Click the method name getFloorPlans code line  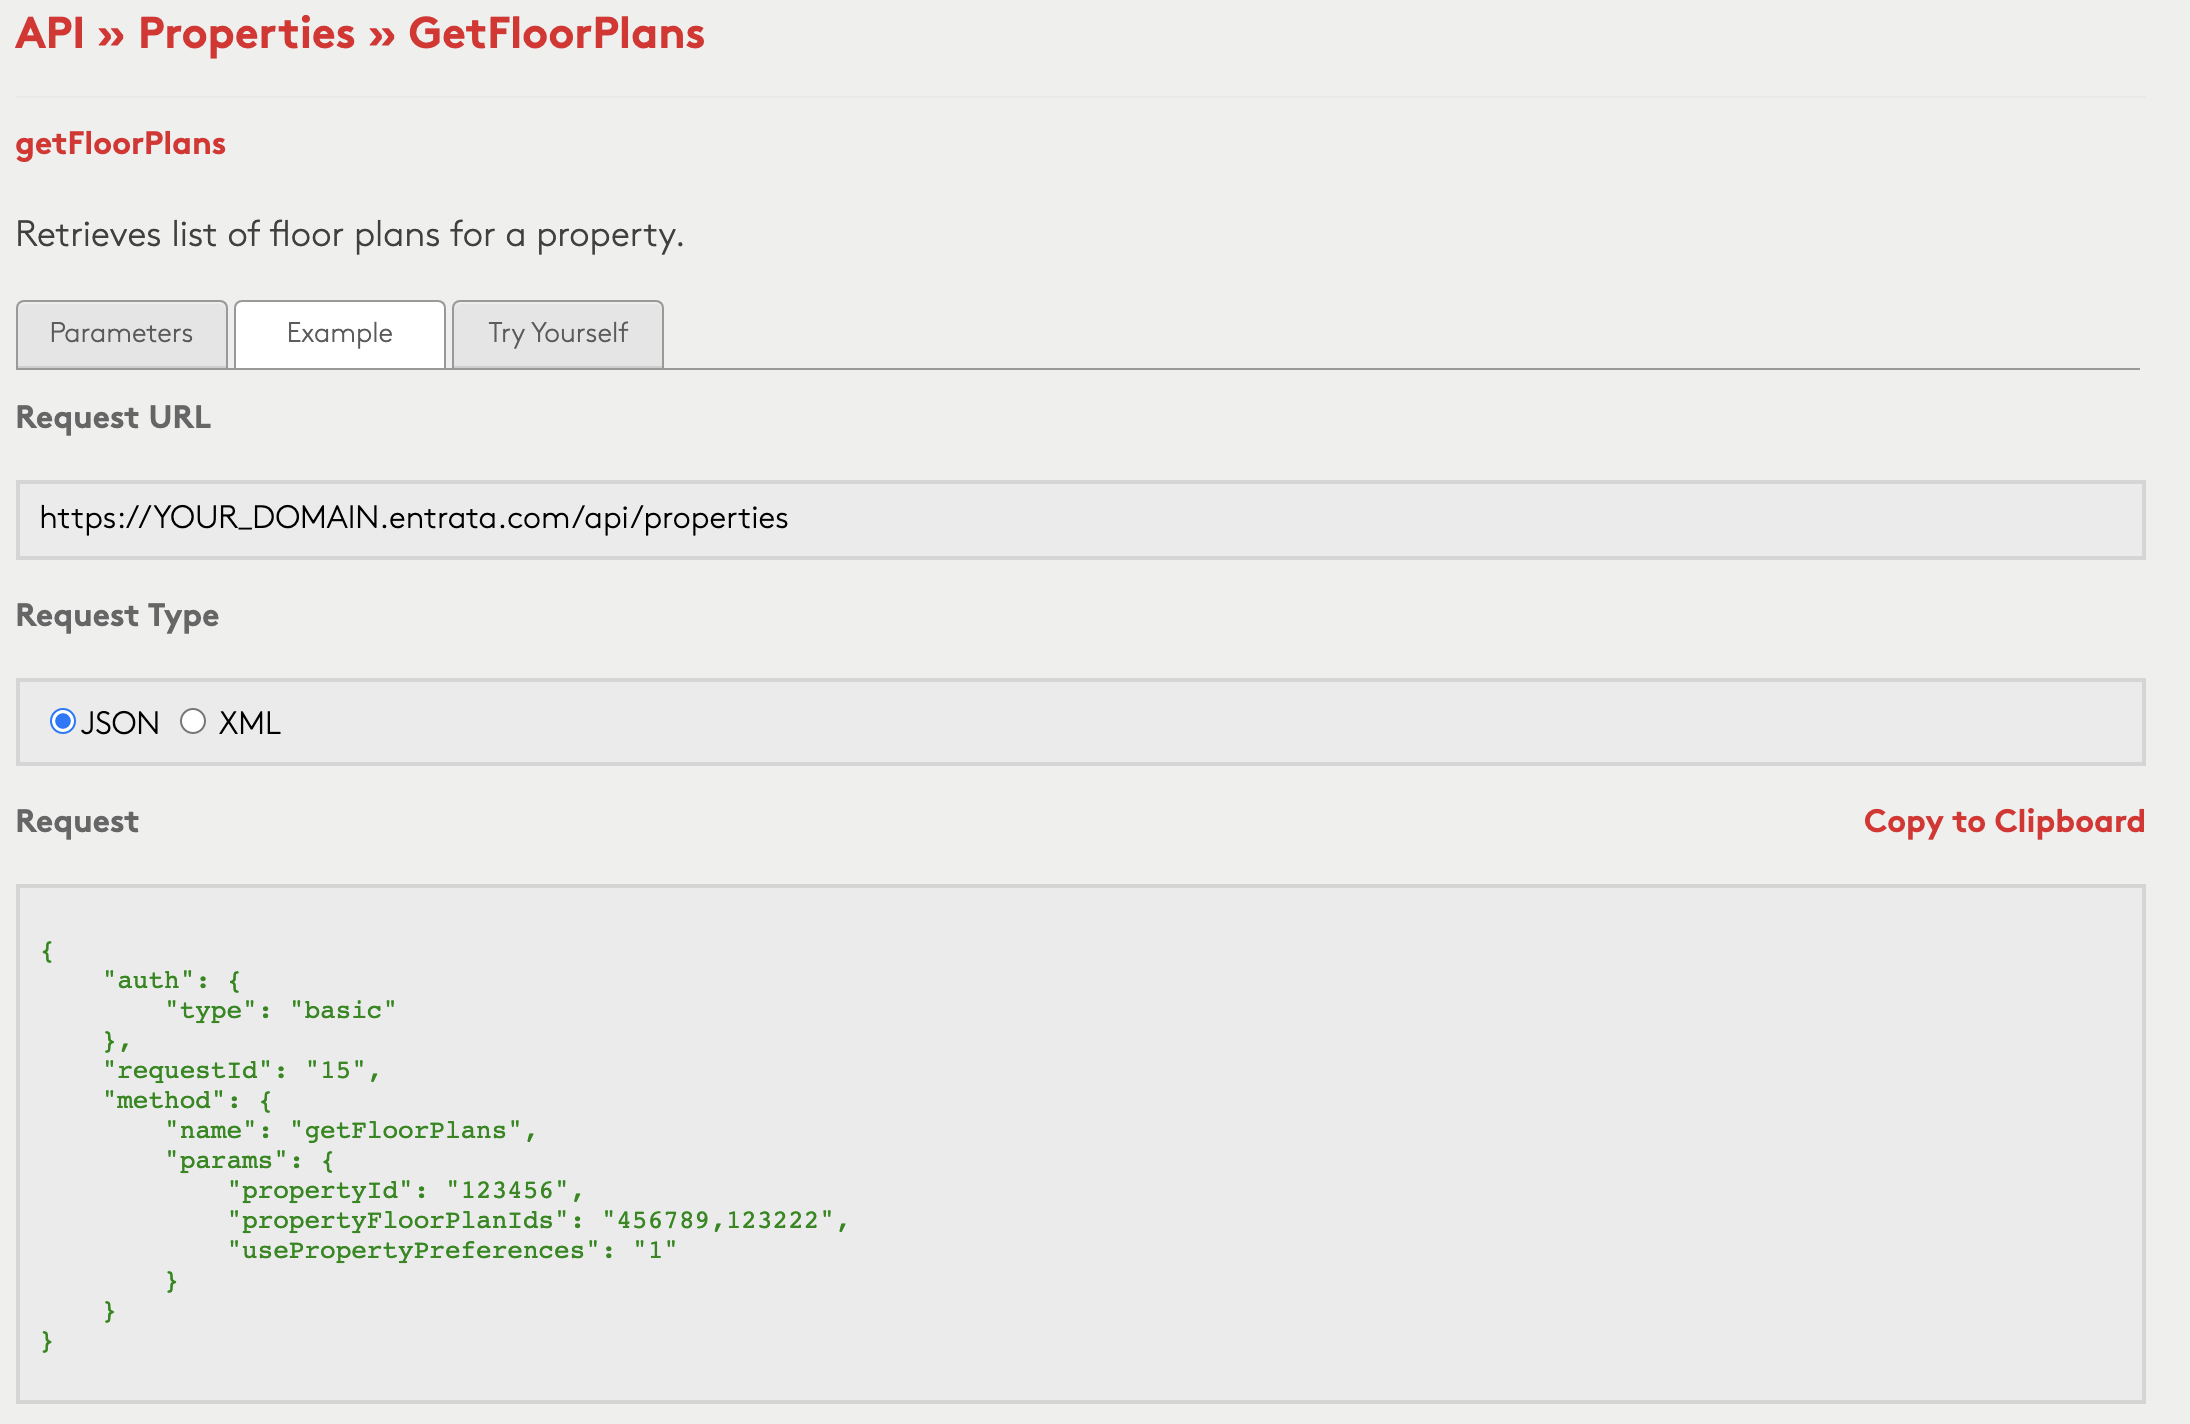click(350, 1130)
